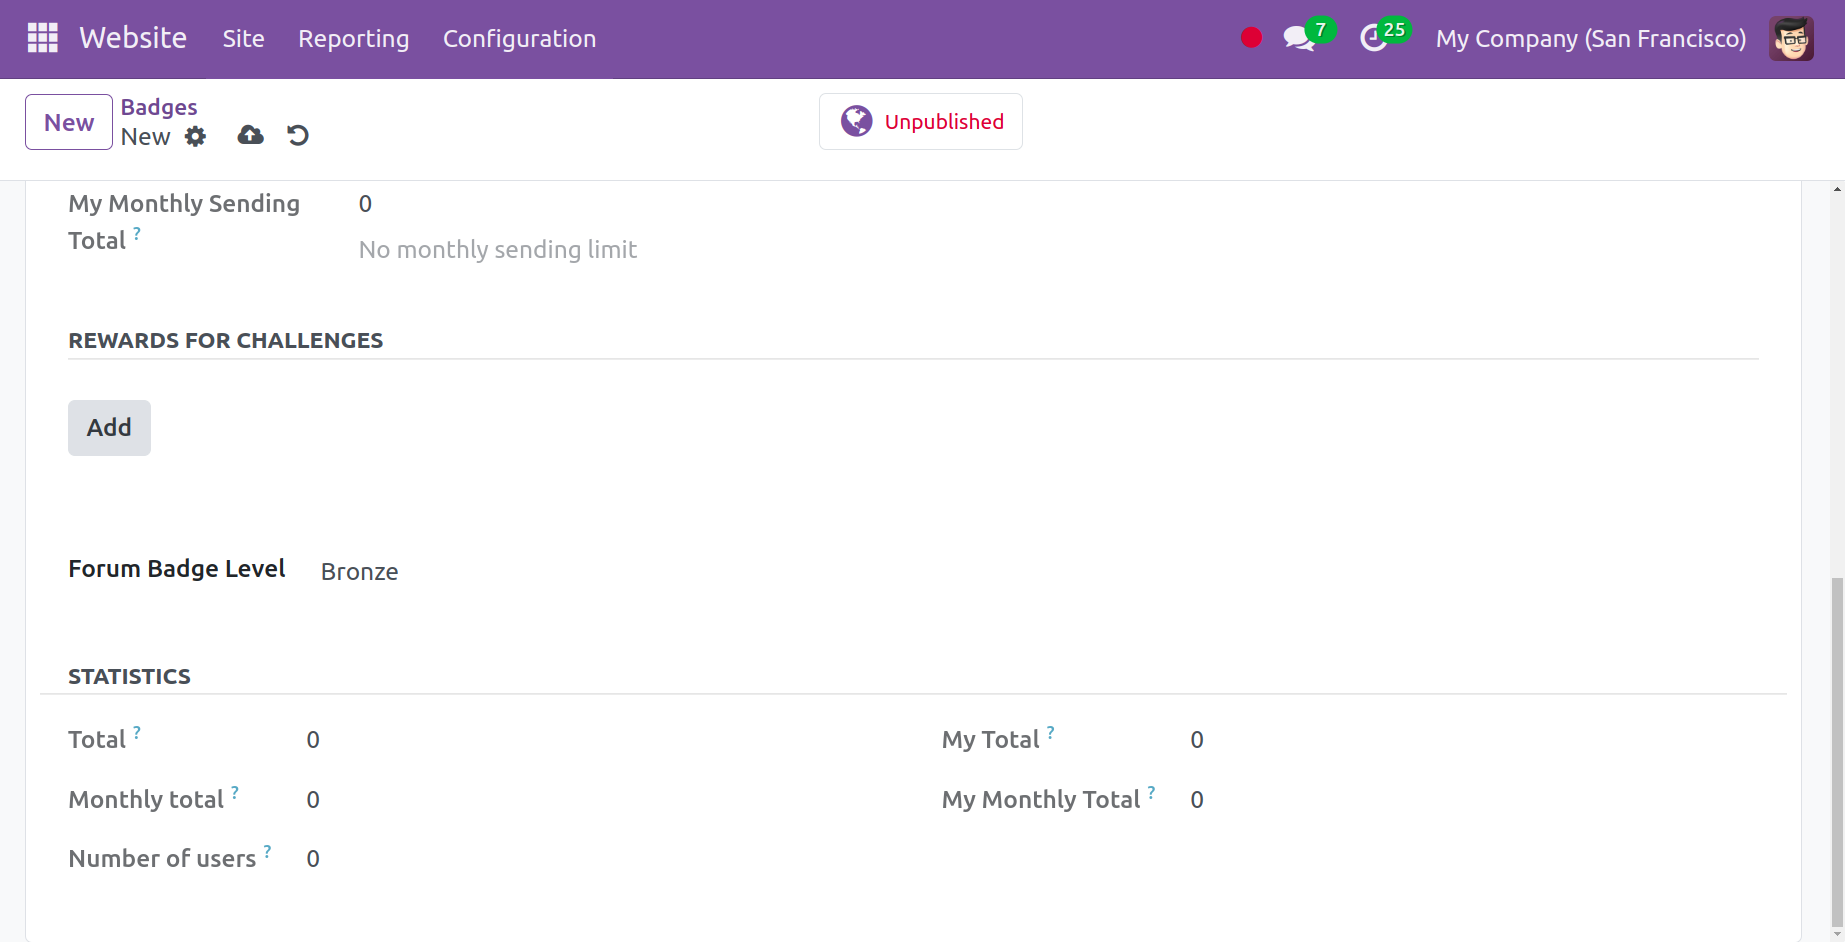Open the company switcher My Company
Screen dimensions: 1845x942
click(1590, 39)
